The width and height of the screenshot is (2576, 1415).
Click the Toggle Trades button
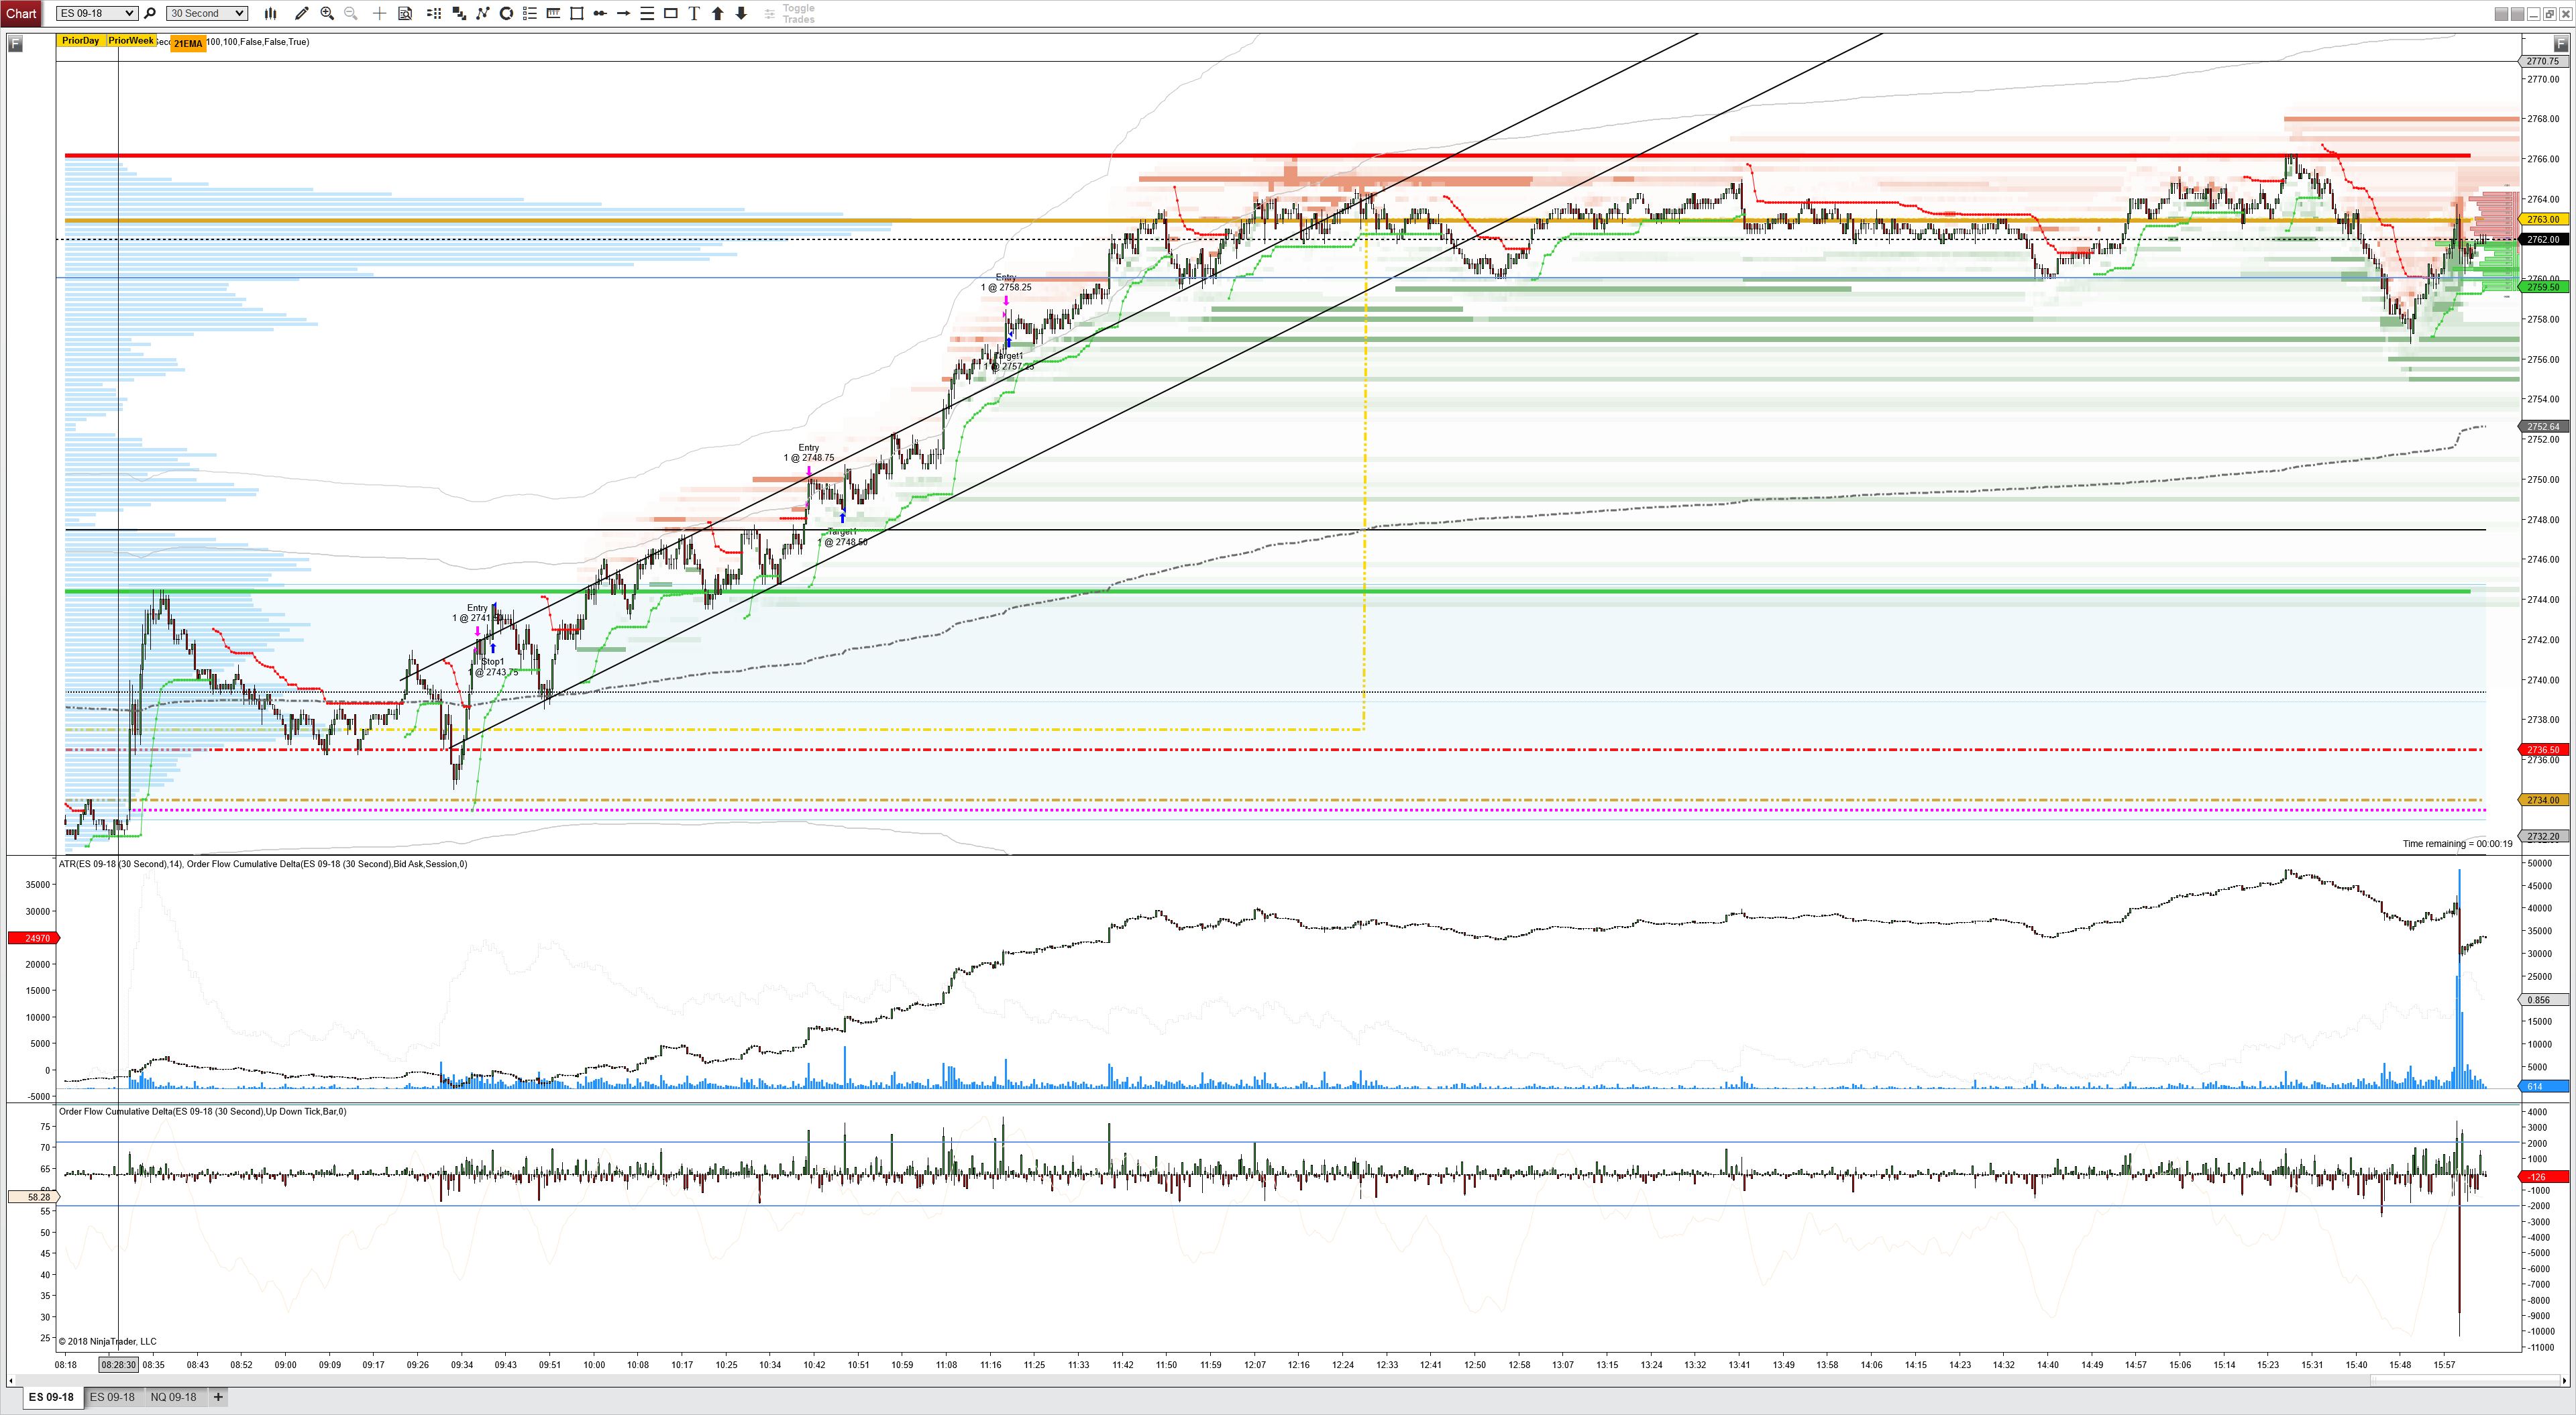pos(790,13)
